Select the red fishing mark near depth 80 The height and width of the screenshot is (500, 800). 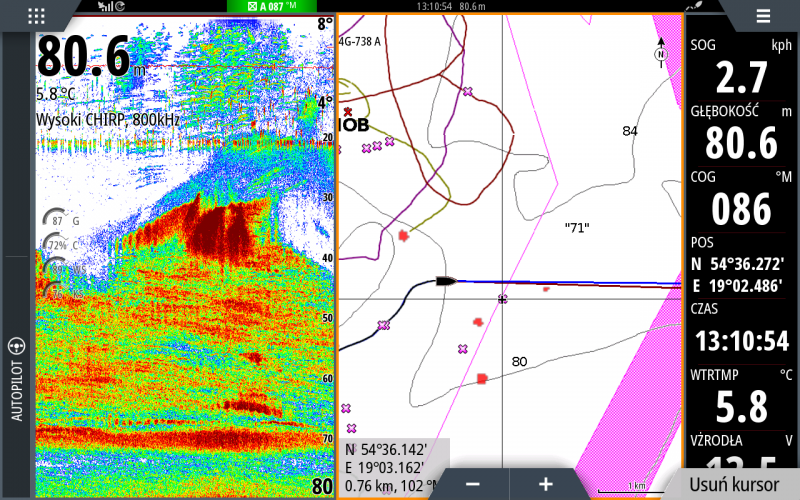tap(481, 378)
